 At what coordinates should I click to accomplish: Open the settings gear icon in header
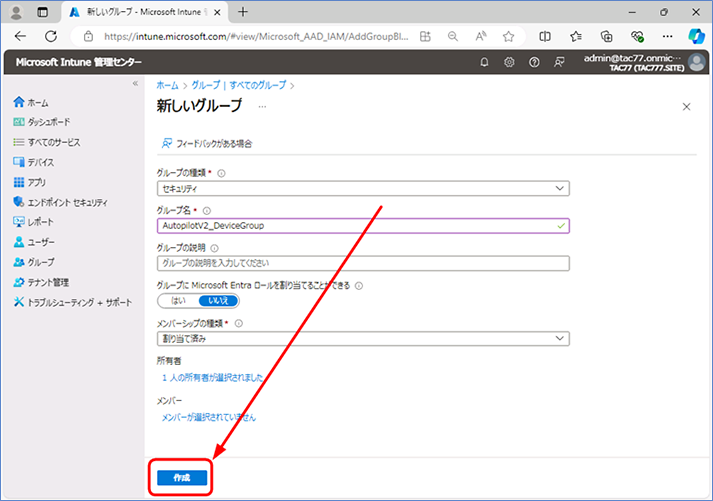click(x=509, y=62)
